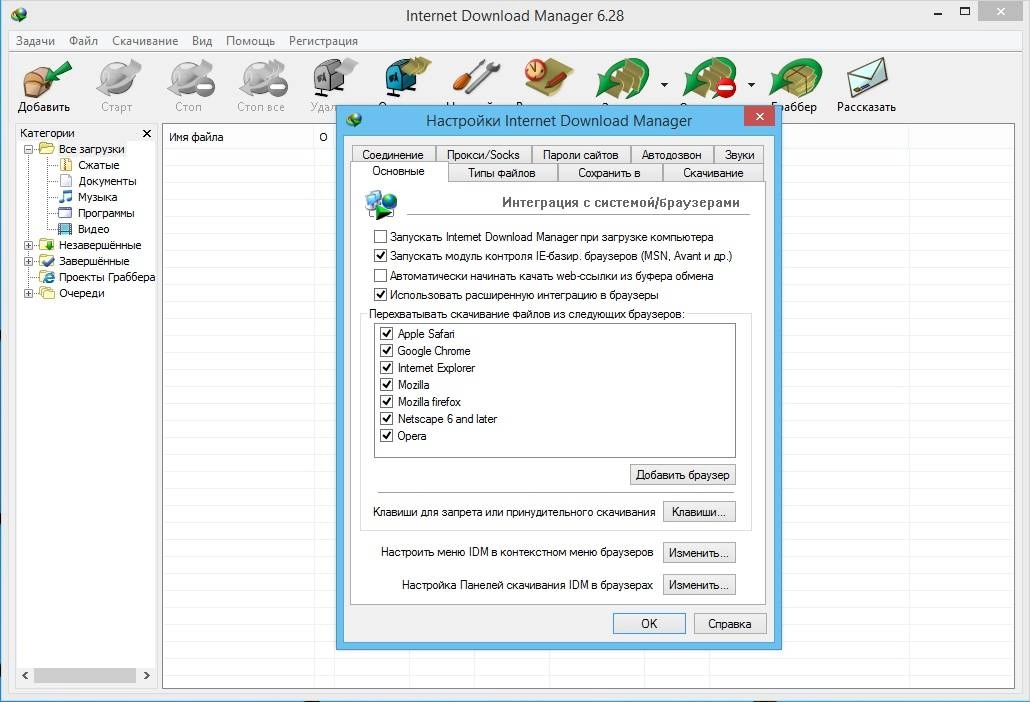Click the Стоп toolbar icon
This screenshot has width=1030, height=702.
click(x=190, y=79)
